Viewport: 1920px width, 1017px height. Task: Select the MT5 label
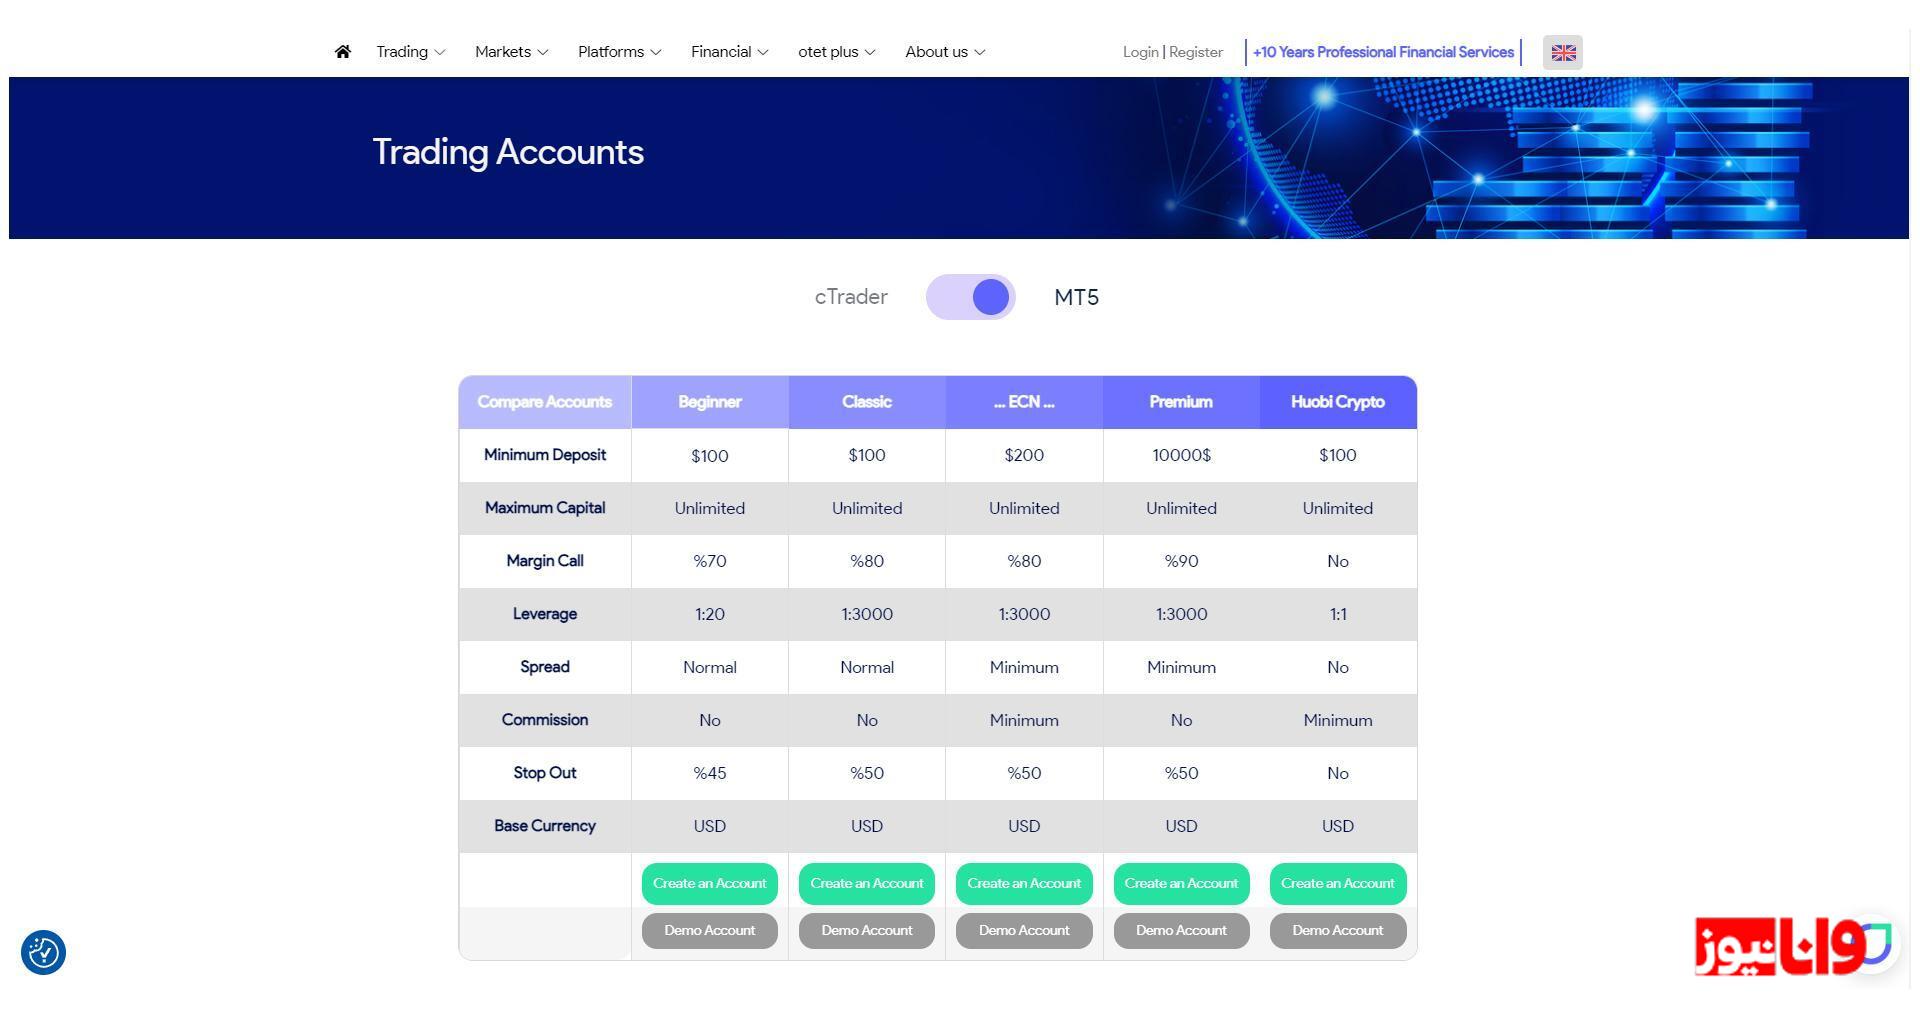[1077, 297]
